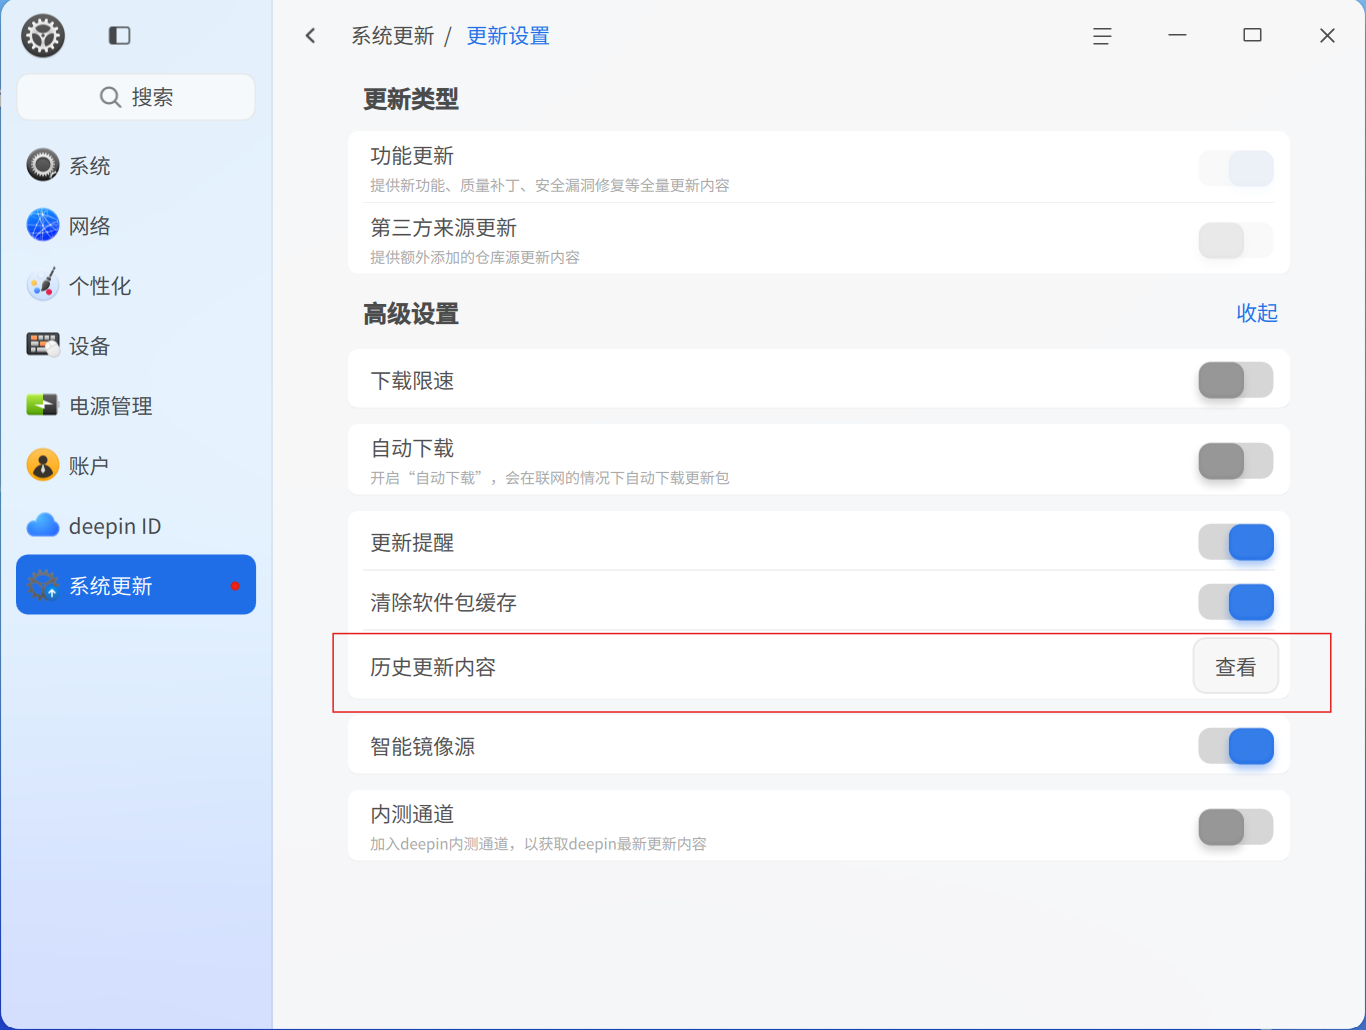Click the 系统 icon in sidebar
1366x1030 pixels.
tap(43, 165)
